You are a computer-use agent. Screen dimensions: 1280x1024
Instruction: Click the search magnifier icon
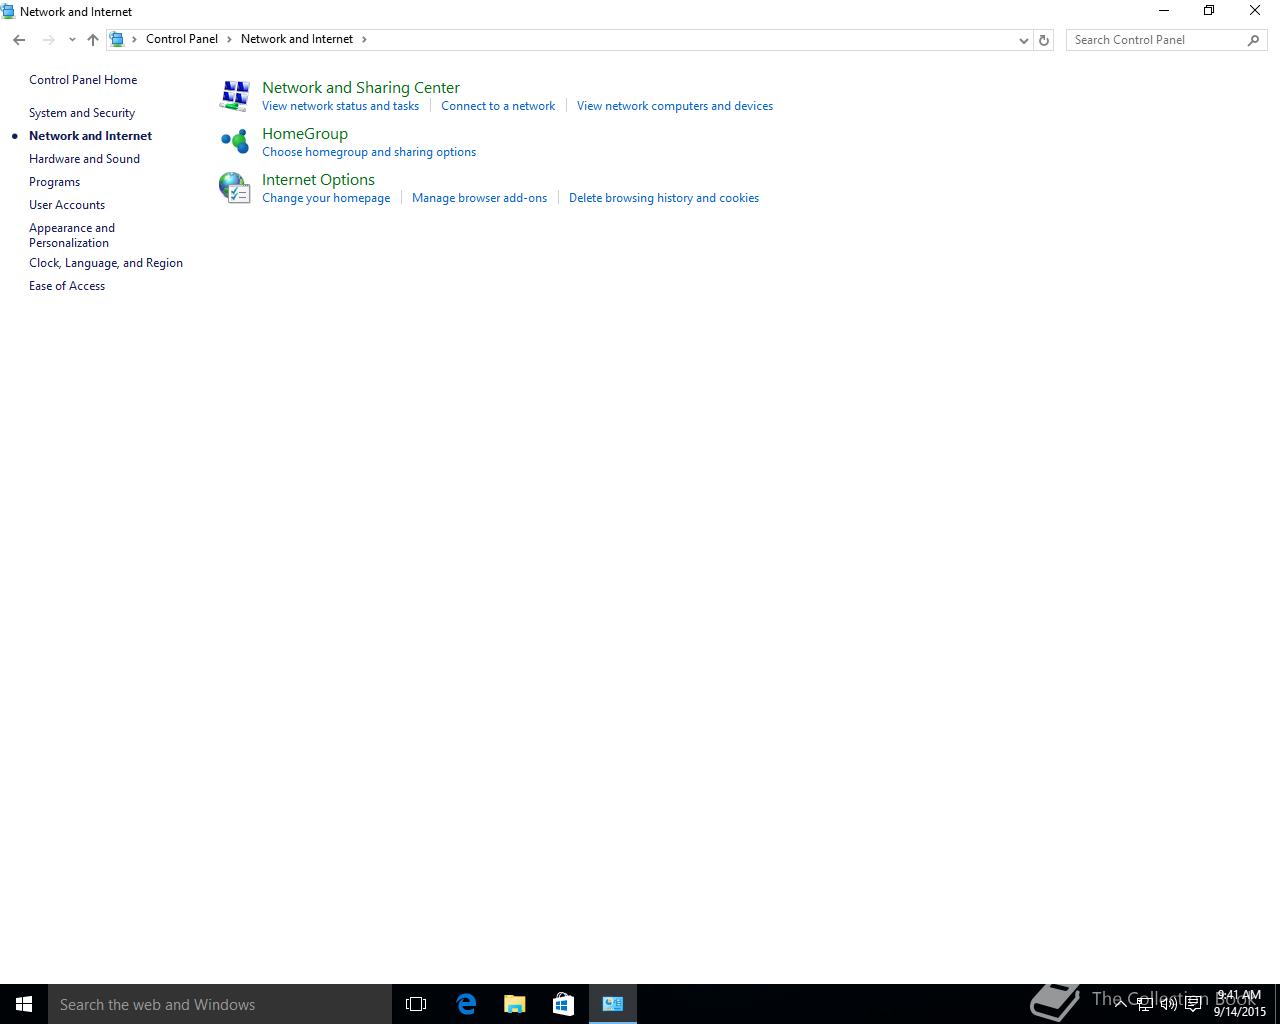click(1253, 40)
